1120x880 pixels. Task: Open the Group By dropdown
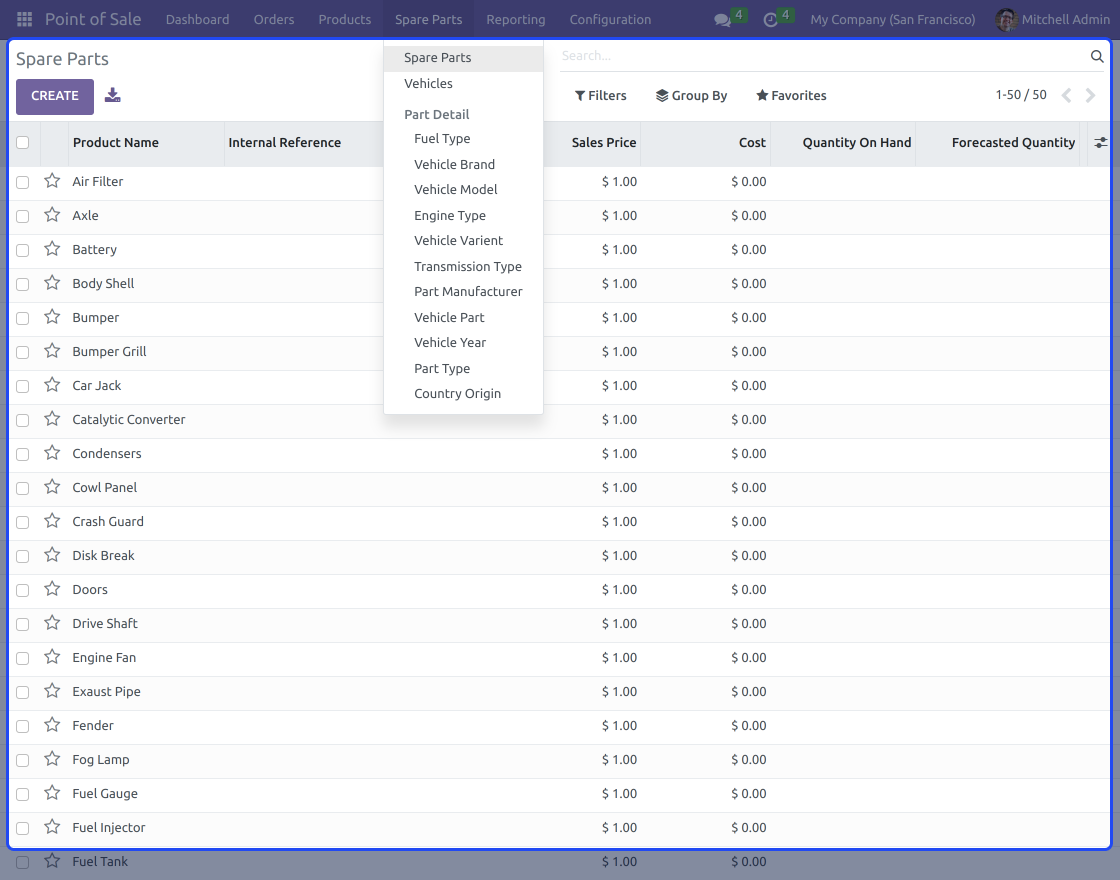691,96
